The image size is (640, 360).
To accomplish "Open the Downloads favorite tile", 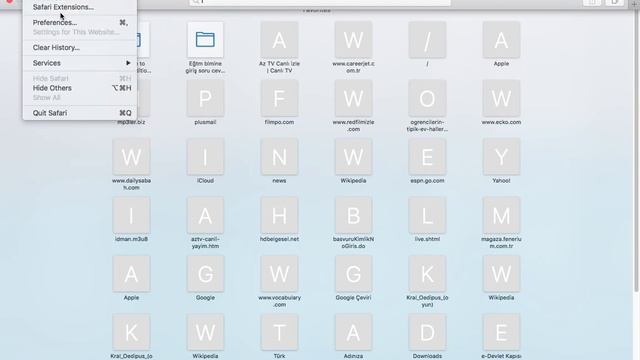I will 427,332.
